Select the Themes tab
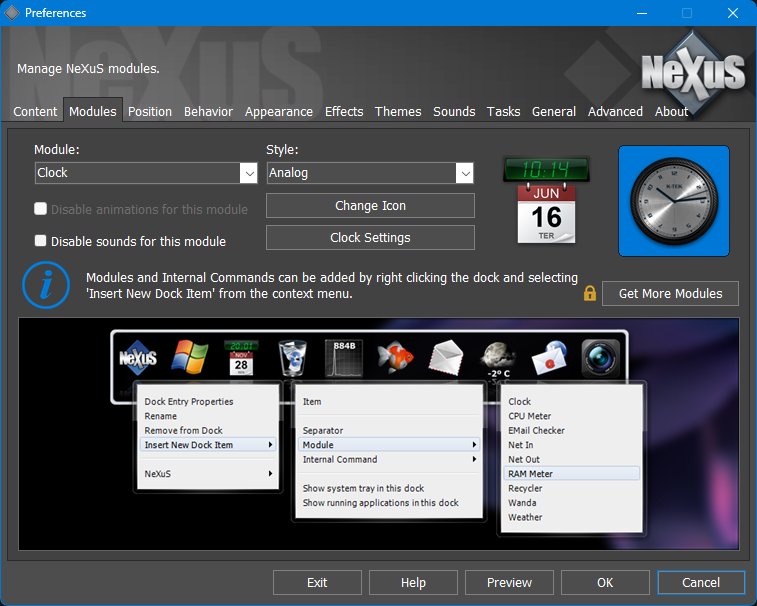Image resolution: width=757 pixels, height=606 pixels. pyautogui.click(x=398, y=112)
